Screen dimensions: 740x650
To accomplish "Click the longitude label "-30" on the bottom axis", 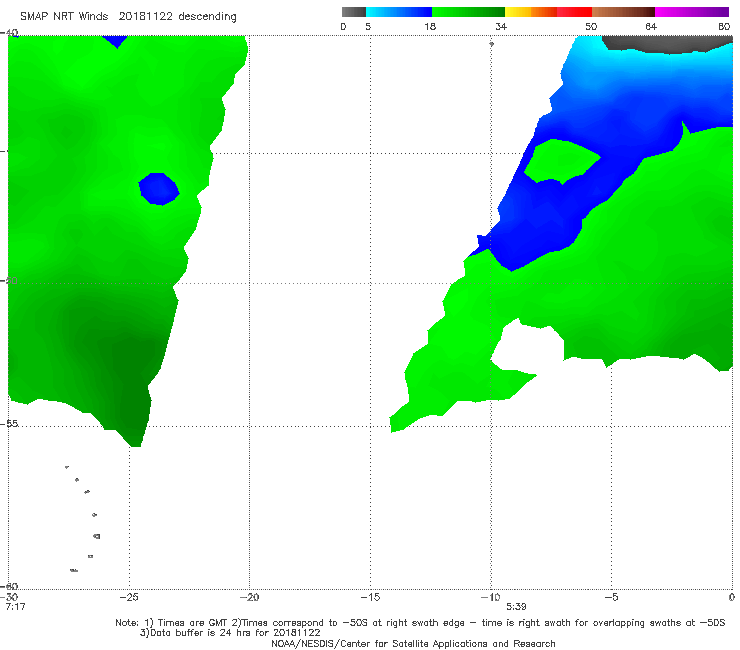I will point(9,597).
